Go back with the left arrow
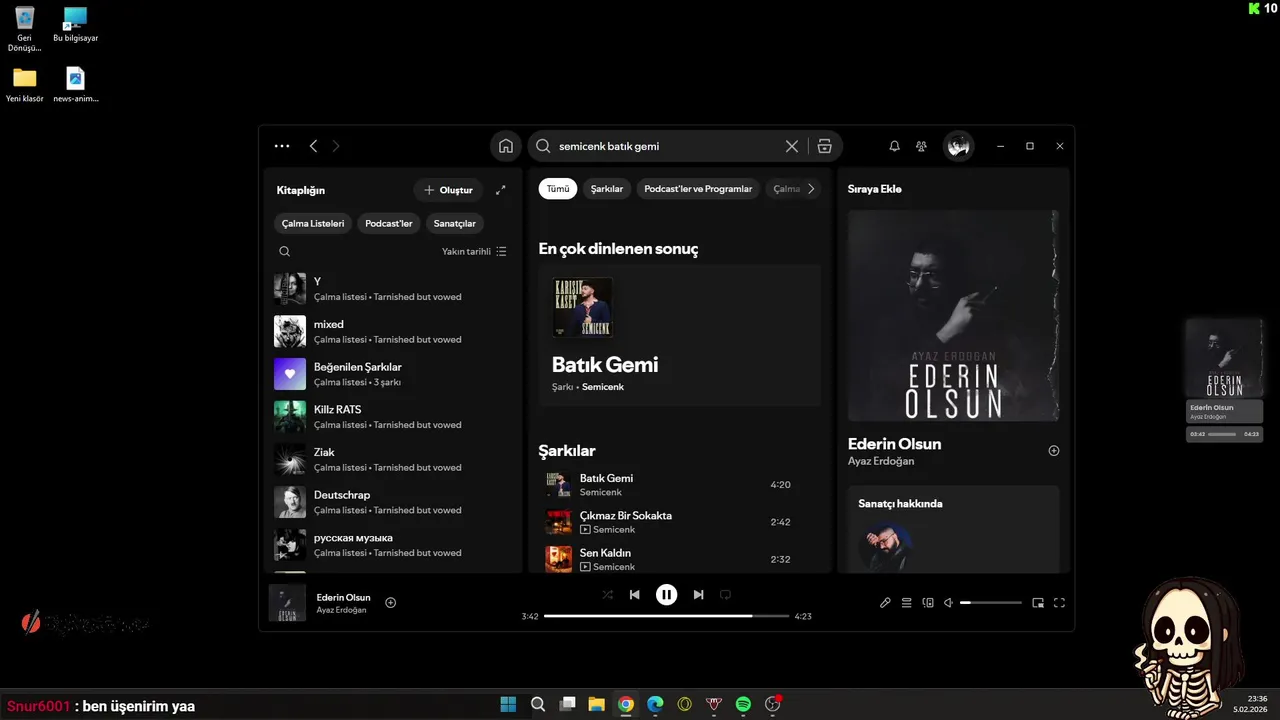The image size is (1280, 720). coord(313,146)
